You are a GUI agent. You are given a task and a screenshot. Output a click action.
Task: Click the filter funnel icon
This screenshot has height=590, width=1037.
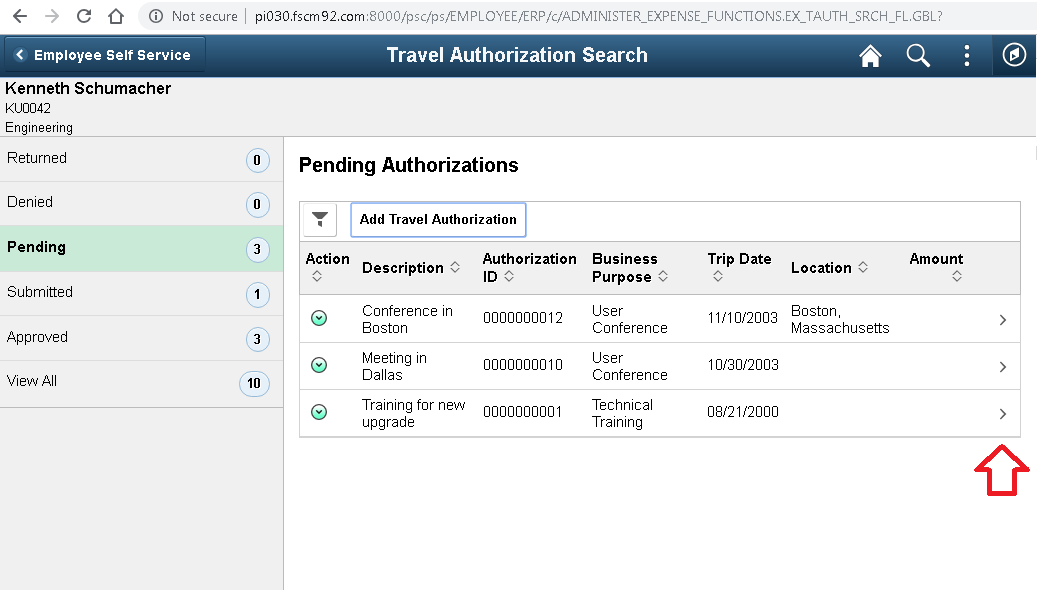coord(319,219)
